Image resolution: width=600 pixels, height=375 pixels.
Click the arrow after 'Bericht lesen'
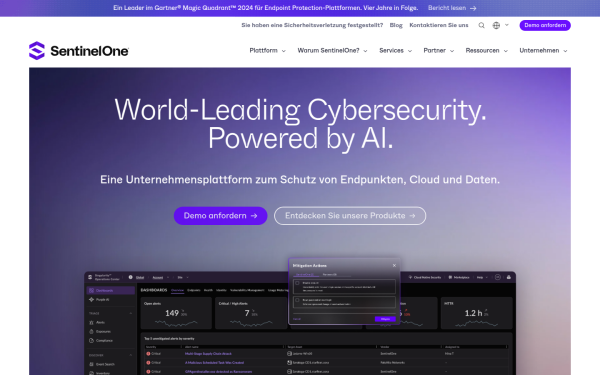point(473,8)
